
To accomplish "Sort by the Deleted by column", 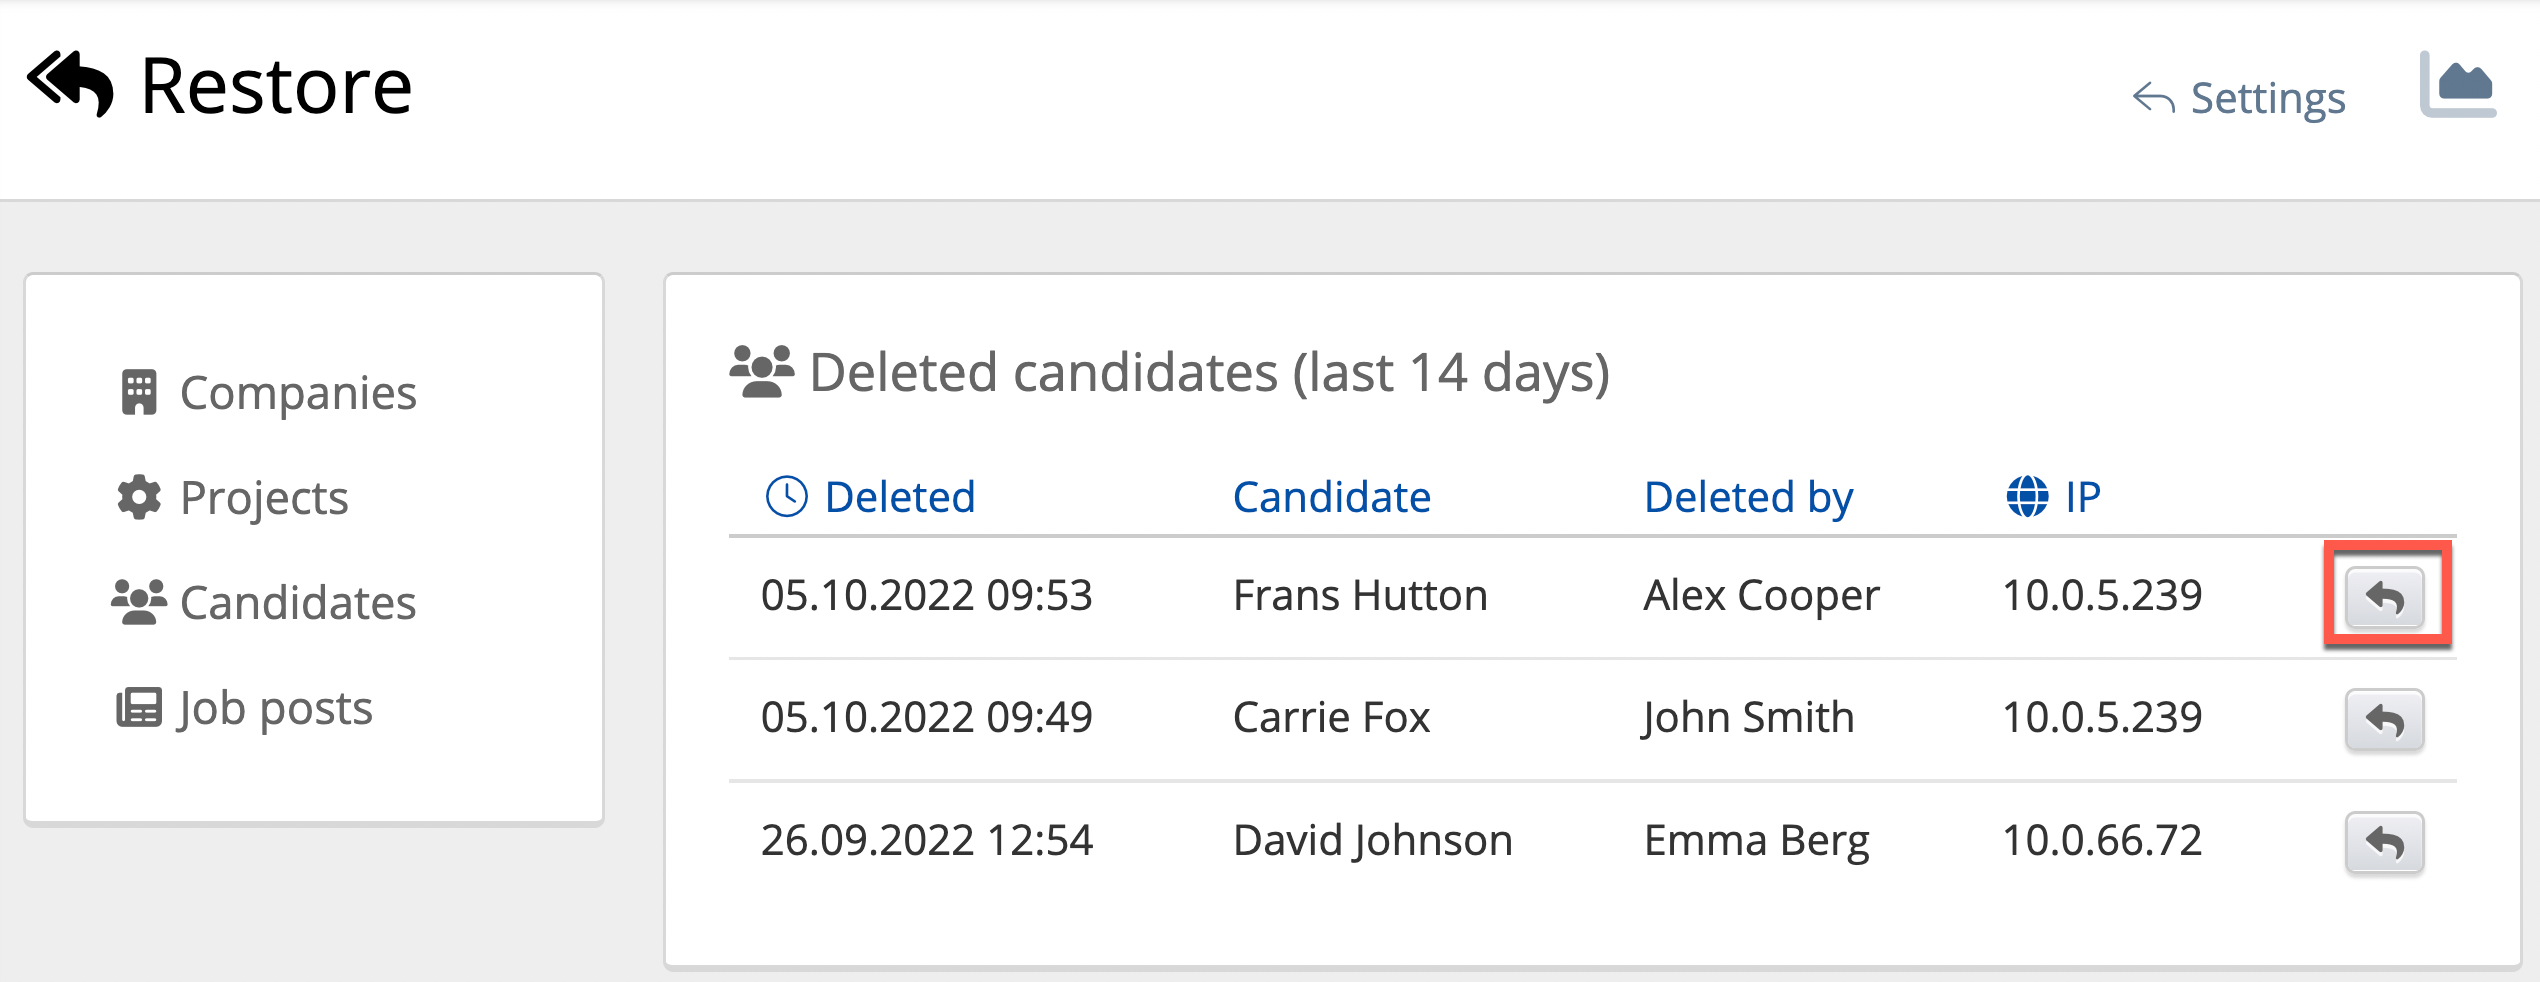I will click(x=1748, y=496).
